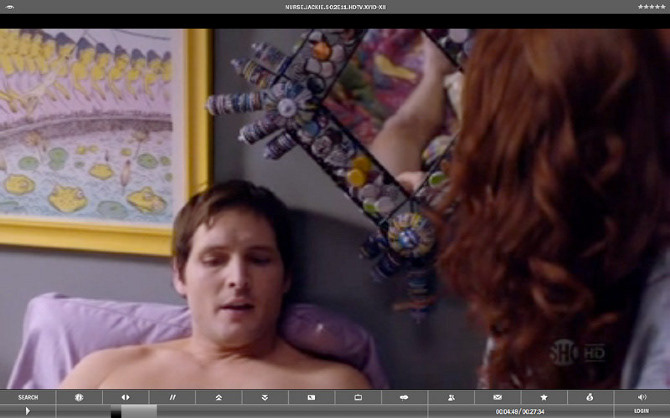Click the globe icon in the toolbar
This screenshot has width=670, height=418.
click(79, 397)
